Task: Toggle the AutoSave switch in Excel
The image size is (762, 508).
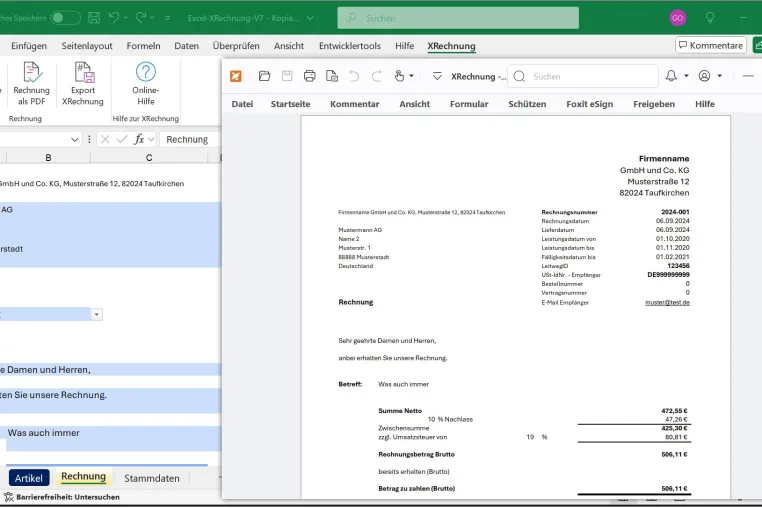Action: click(x=66, y=18)
